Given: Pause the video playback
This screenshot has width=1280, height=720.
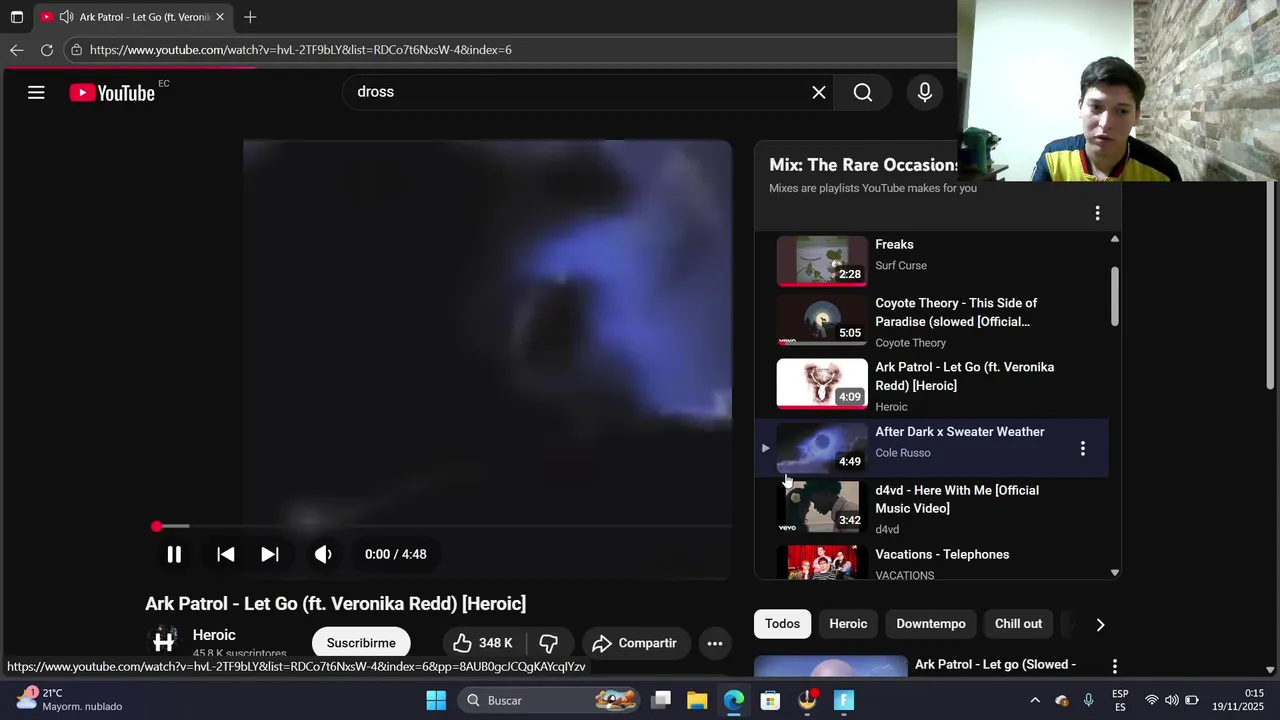Looking at the screenshot, I should (174, 554).
